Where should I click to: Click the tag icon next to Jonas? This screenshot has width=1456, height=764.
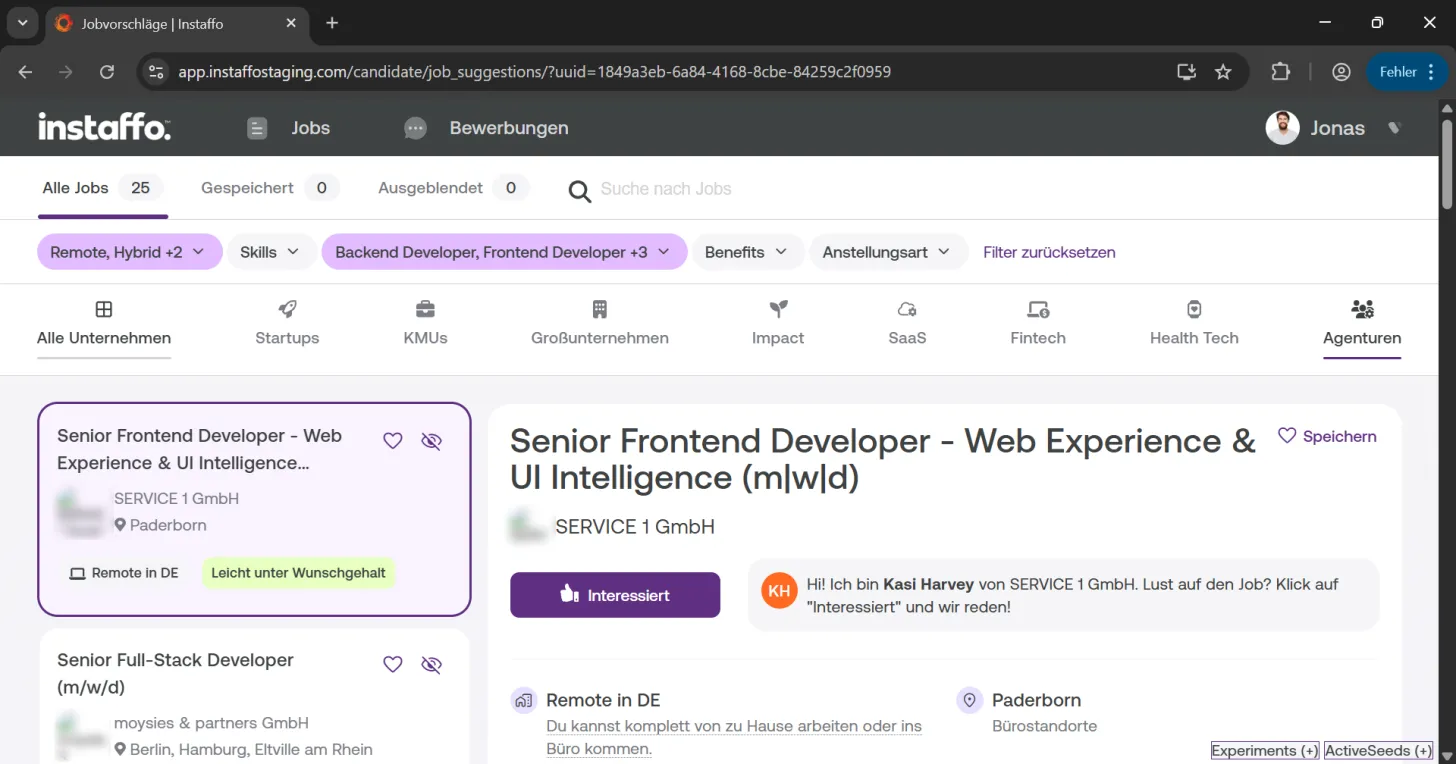(1394, 128)
